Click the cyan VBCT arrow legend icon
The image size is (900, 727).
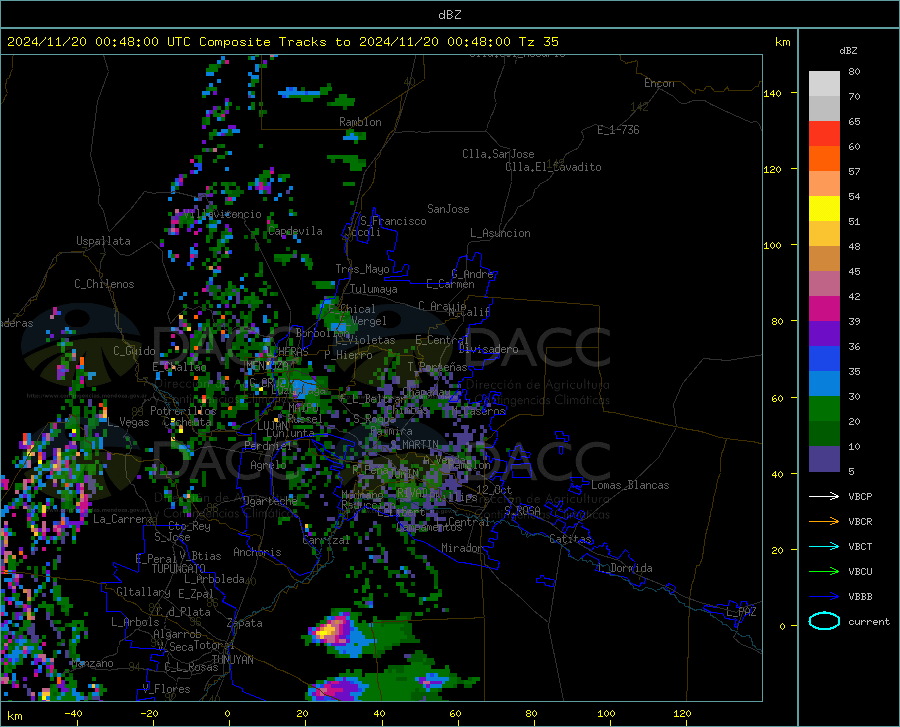pos(824,546)
